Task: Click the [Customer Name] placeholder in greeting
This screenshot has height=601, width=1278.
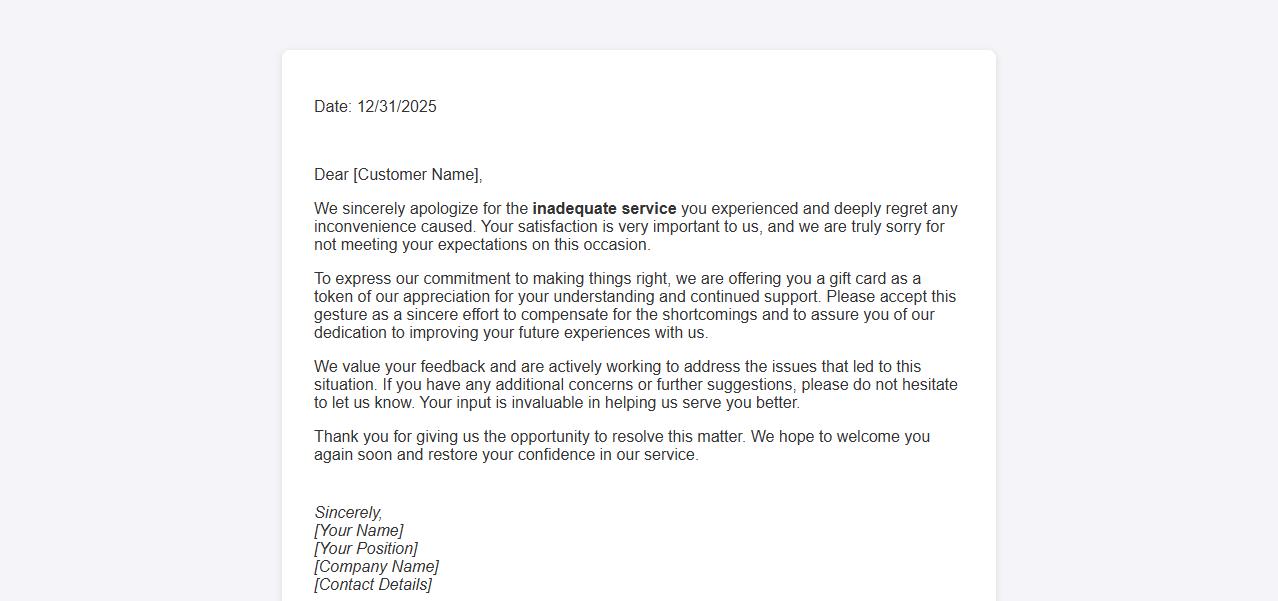Action: (417, 175)
